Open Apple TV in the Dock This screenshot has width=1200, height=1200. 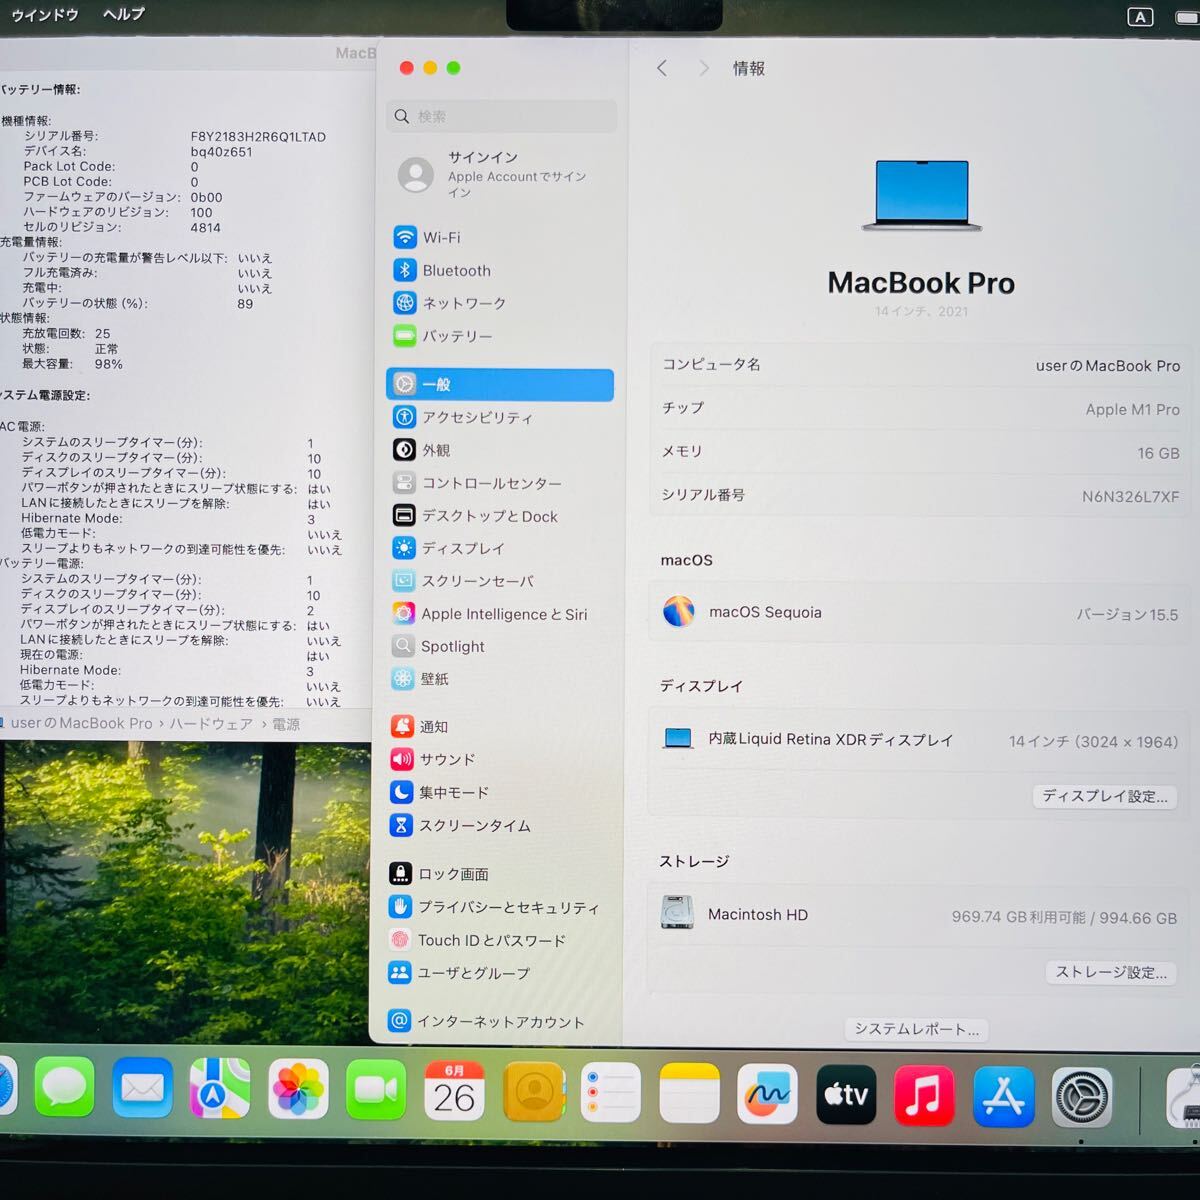coord(846,1095)
